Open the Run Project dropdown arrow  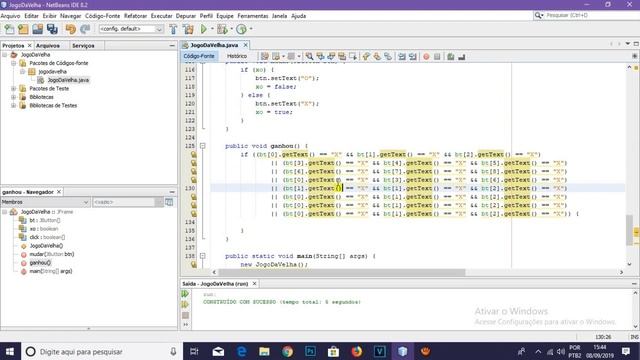pos(212,29)
